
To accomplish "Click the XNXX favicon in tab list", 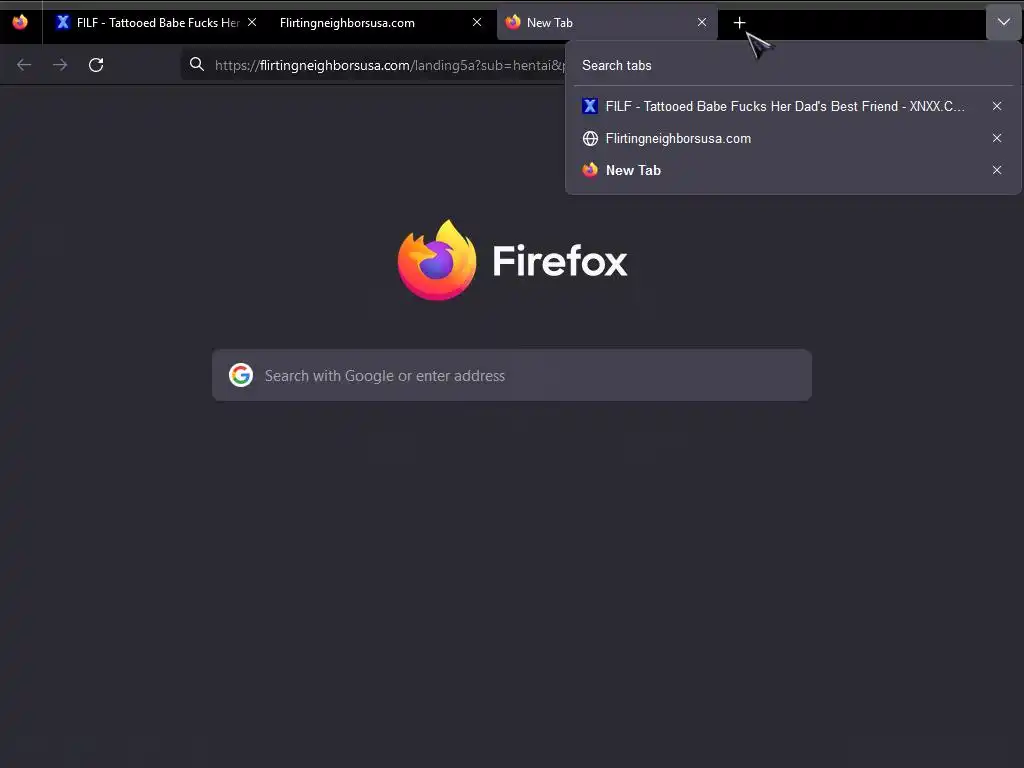I will 590,106.
